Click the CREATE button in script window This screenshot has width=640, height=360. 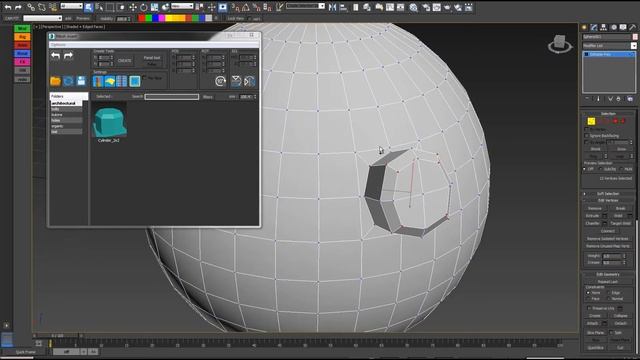coord(124,60)
